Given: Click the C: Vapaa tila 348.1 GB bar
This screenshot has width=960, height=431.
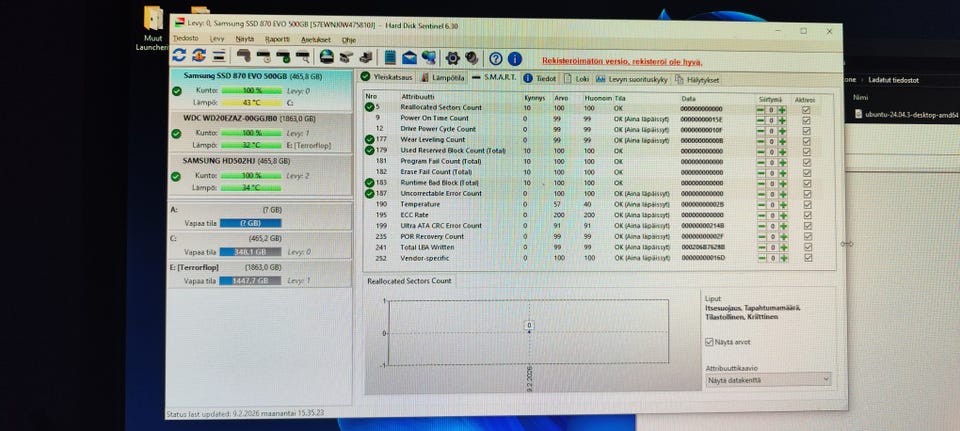Looking at the screenshot, I should (250, 252).
